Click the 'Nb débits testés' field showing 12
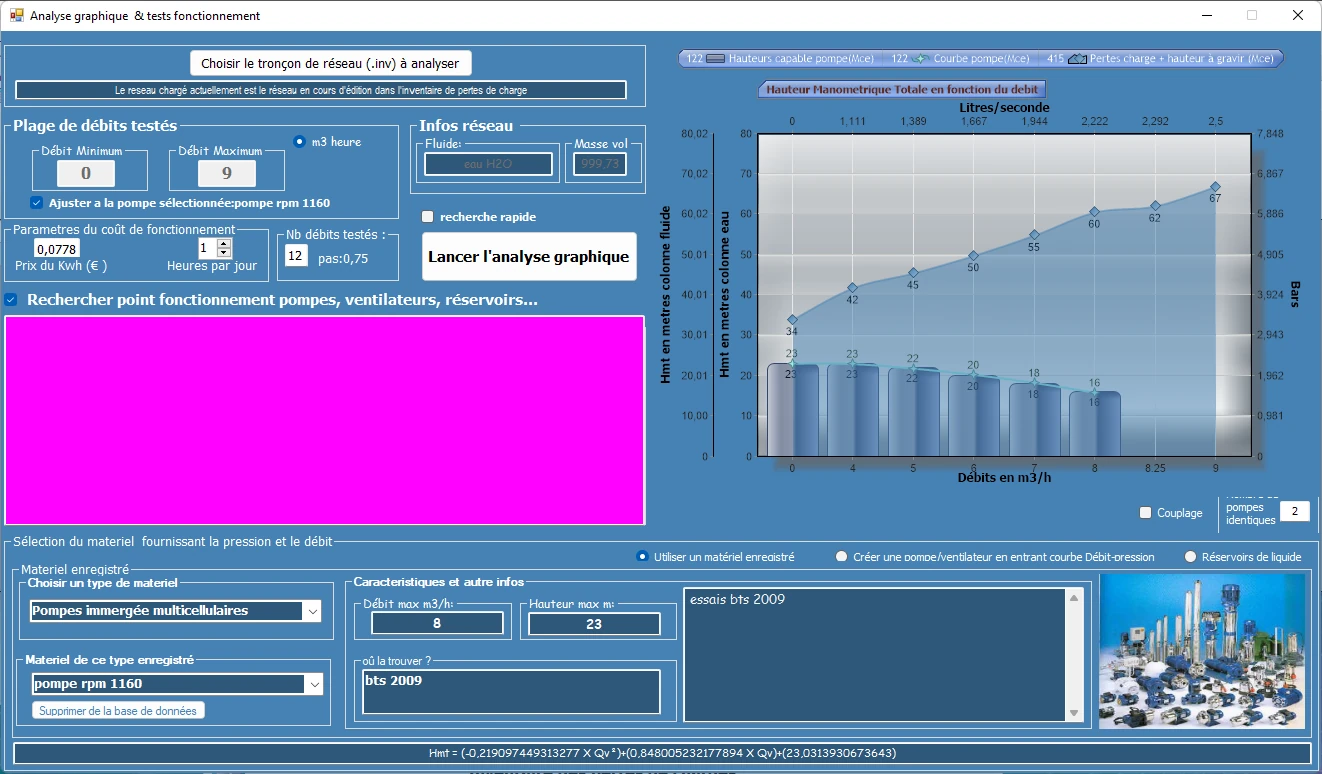 point(296,256)
